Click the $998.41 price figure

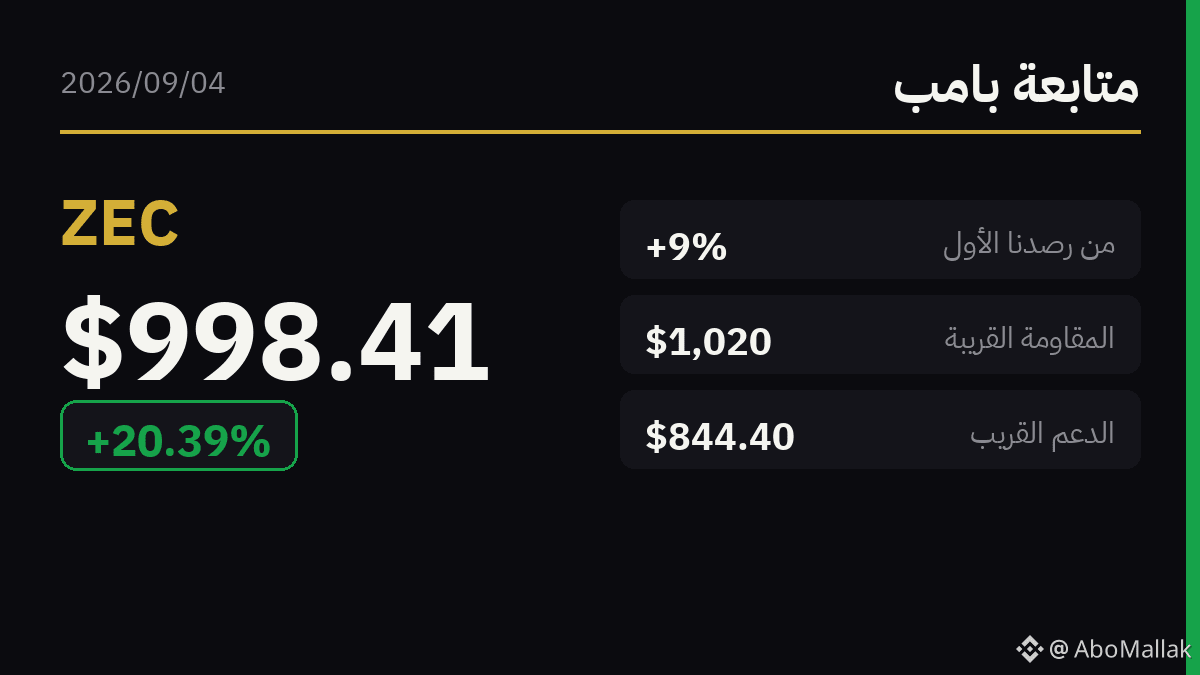point(276,342)
